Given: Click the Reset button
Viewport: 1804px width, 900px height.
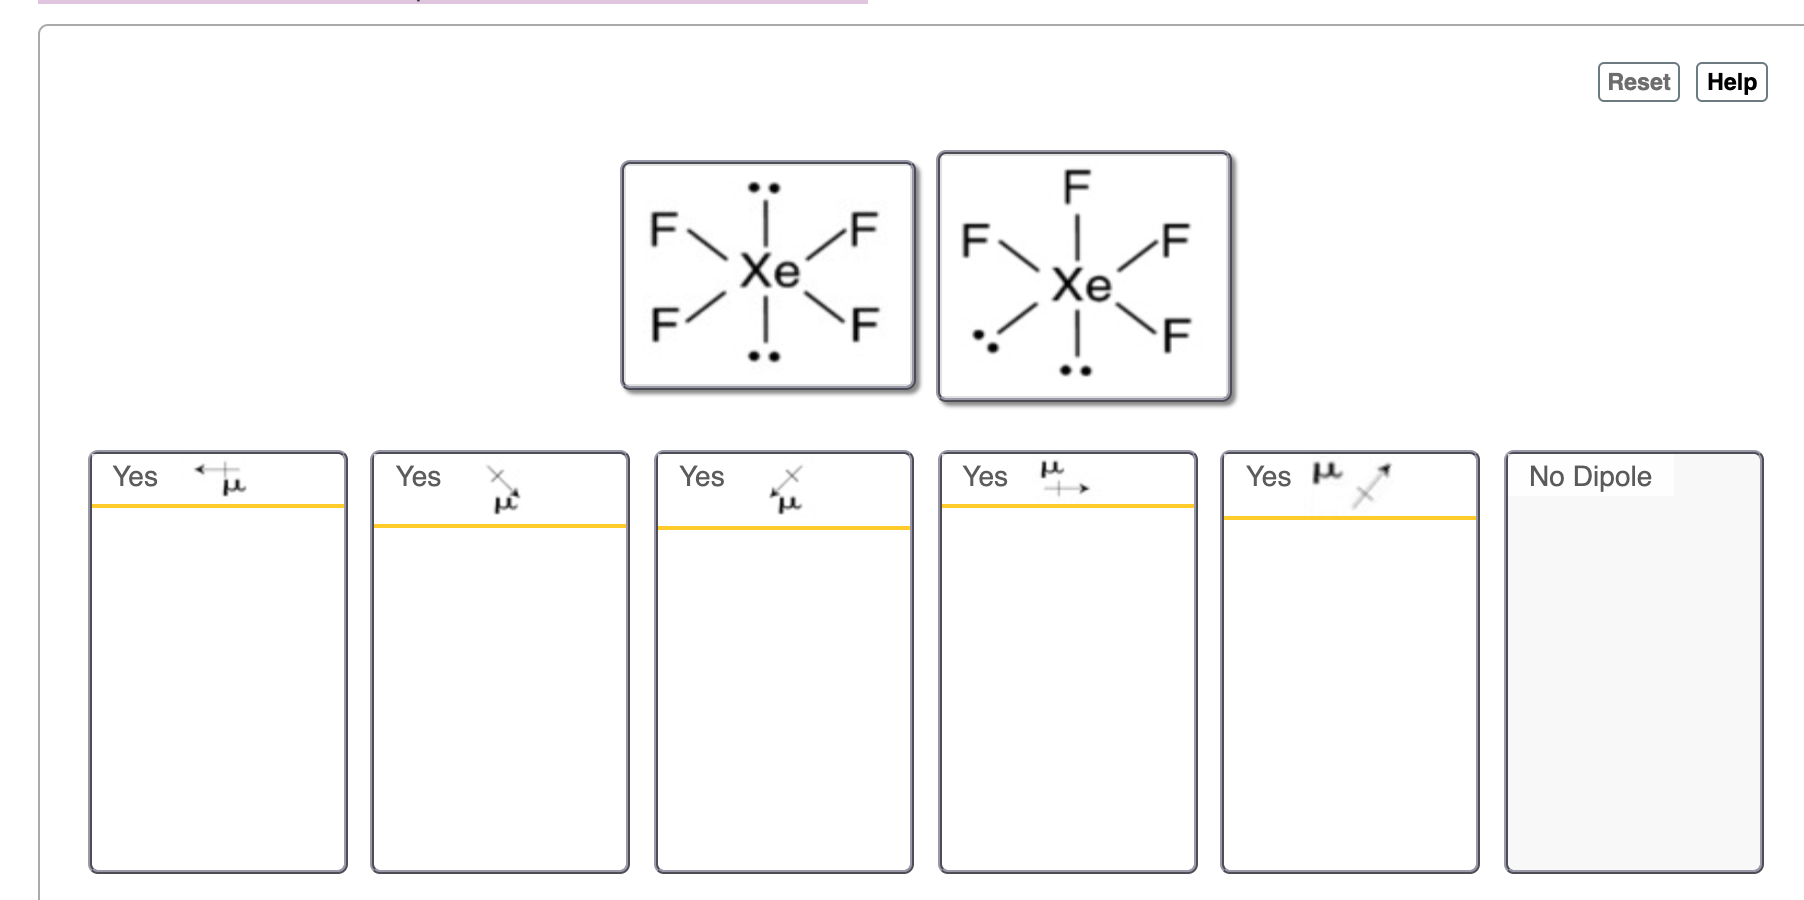Looking at the screenshot, I should click(1638, 82).
